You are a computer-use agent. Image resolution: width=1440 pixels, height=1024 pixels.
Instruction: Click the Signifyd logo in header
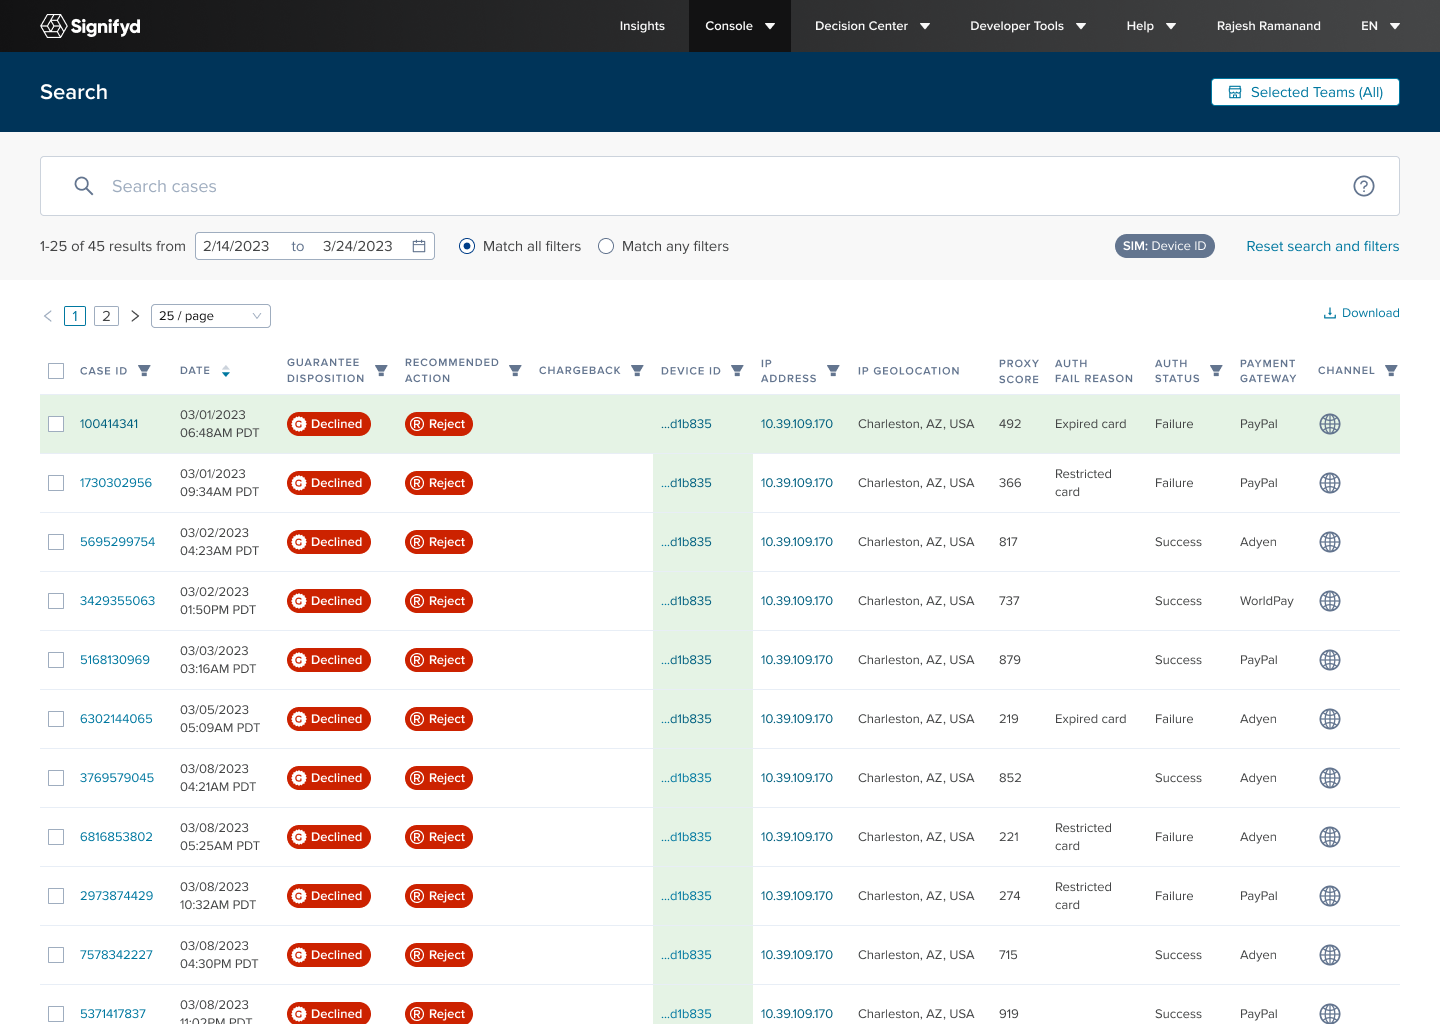(x=90, y=26)
